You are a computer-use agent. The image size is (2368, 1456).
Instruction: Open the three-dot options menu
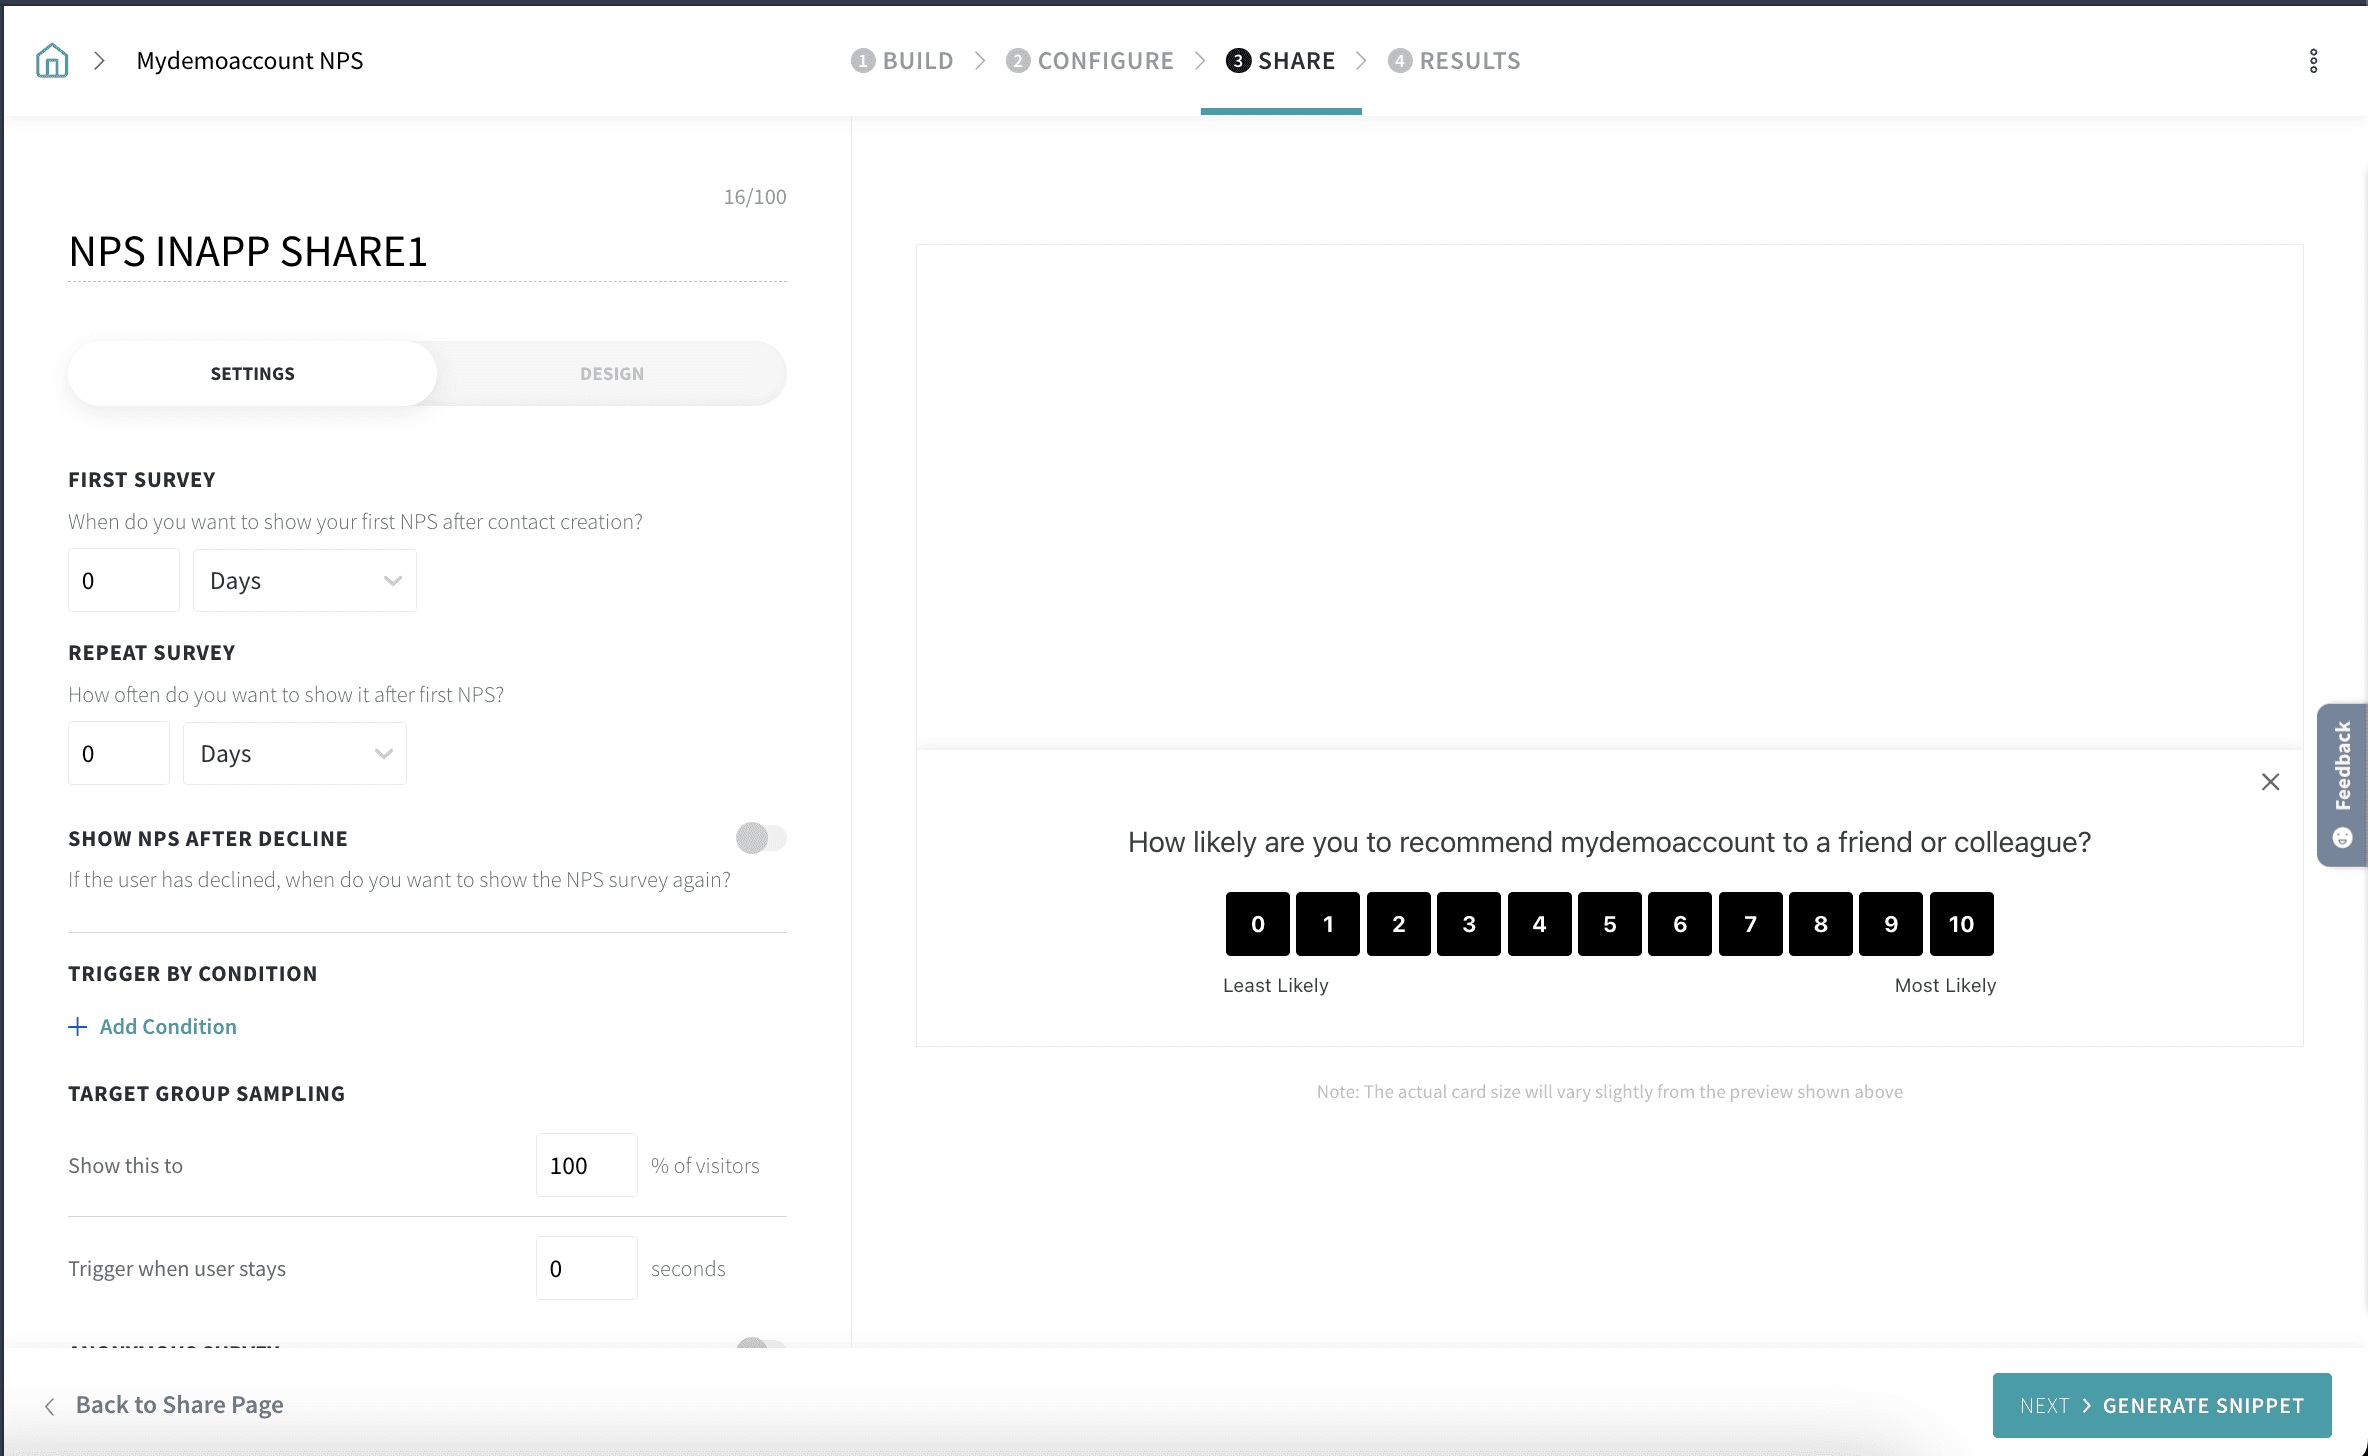tap(2313, 61)
